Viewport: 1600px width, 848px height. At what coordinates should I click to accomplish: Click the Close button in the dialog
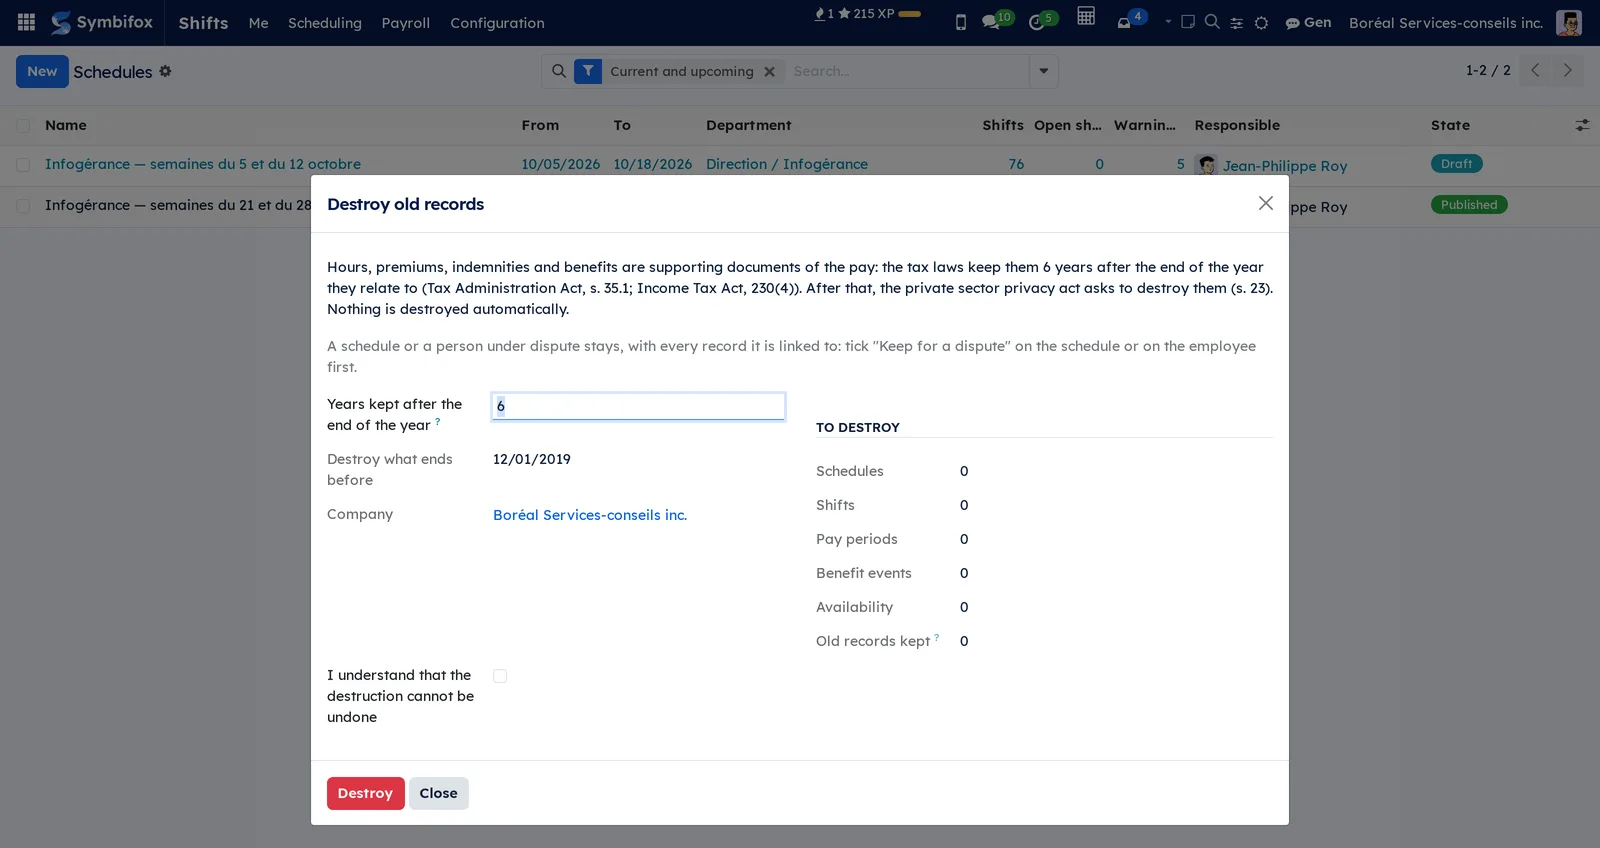(438, 793)
